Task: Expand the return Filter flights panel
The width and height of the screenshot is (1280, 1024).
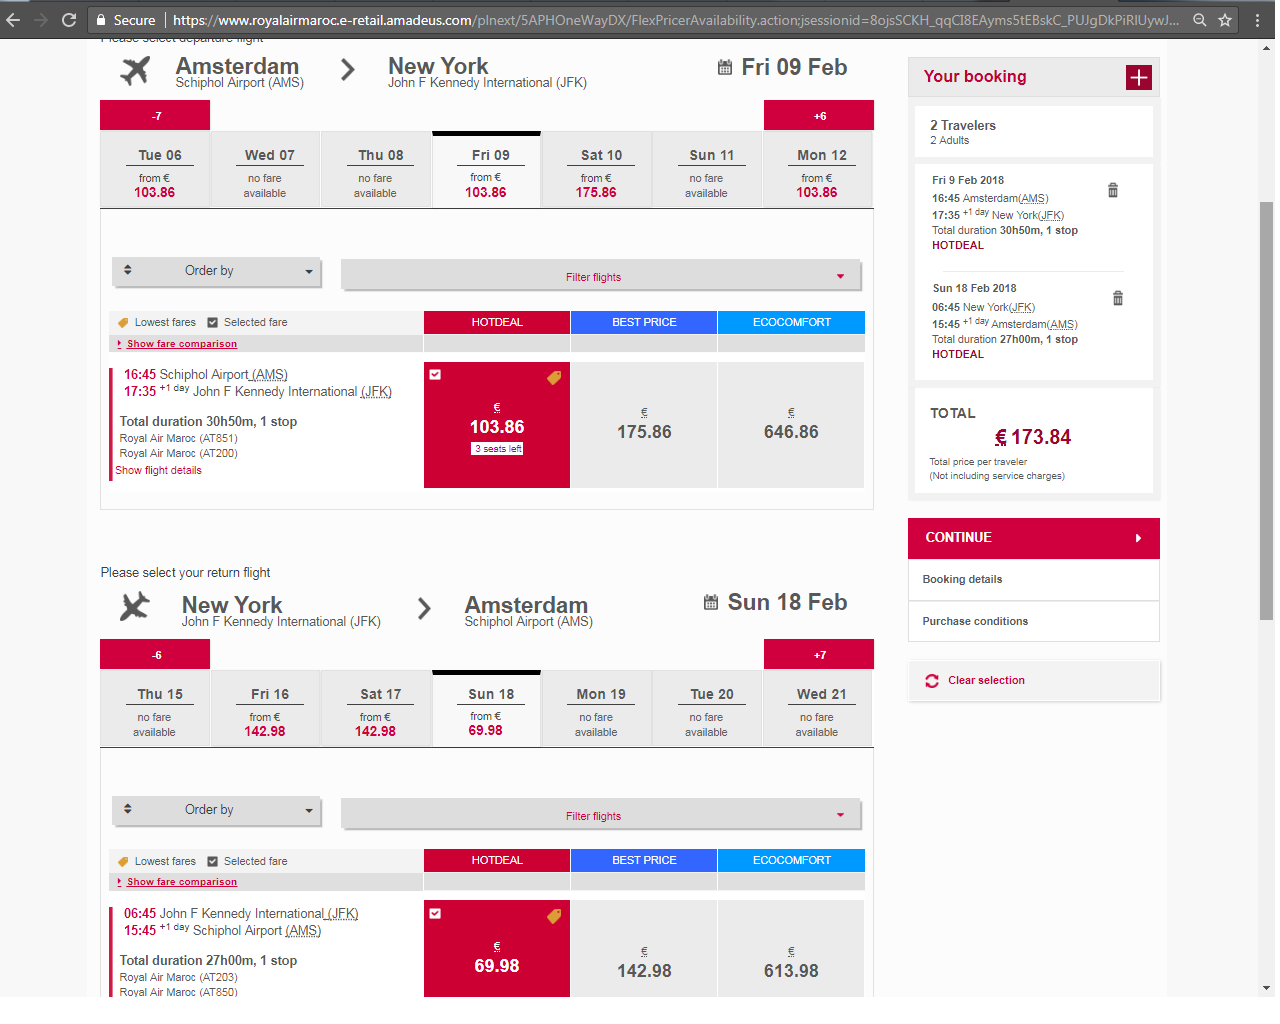Action: point(601,816)
